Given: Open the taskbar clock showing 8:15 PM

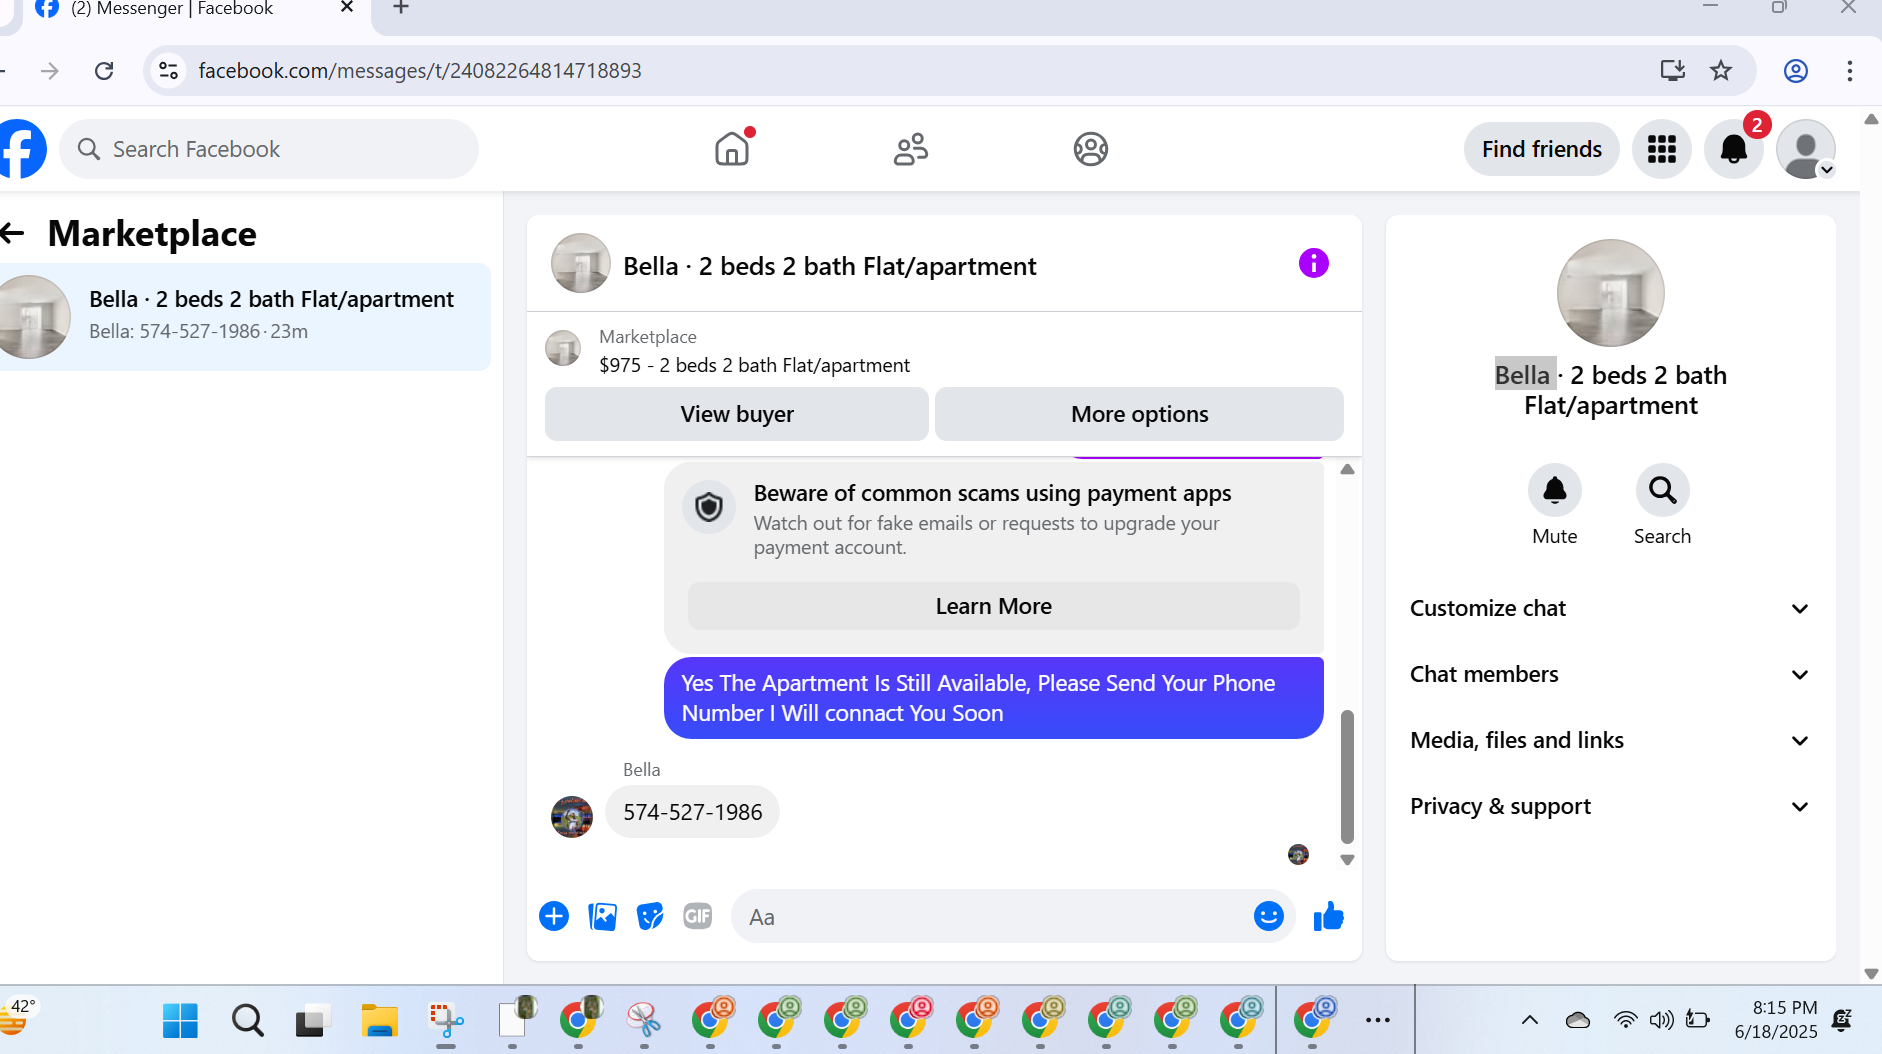Looking at the screenshot, I should [1776, 1020].
